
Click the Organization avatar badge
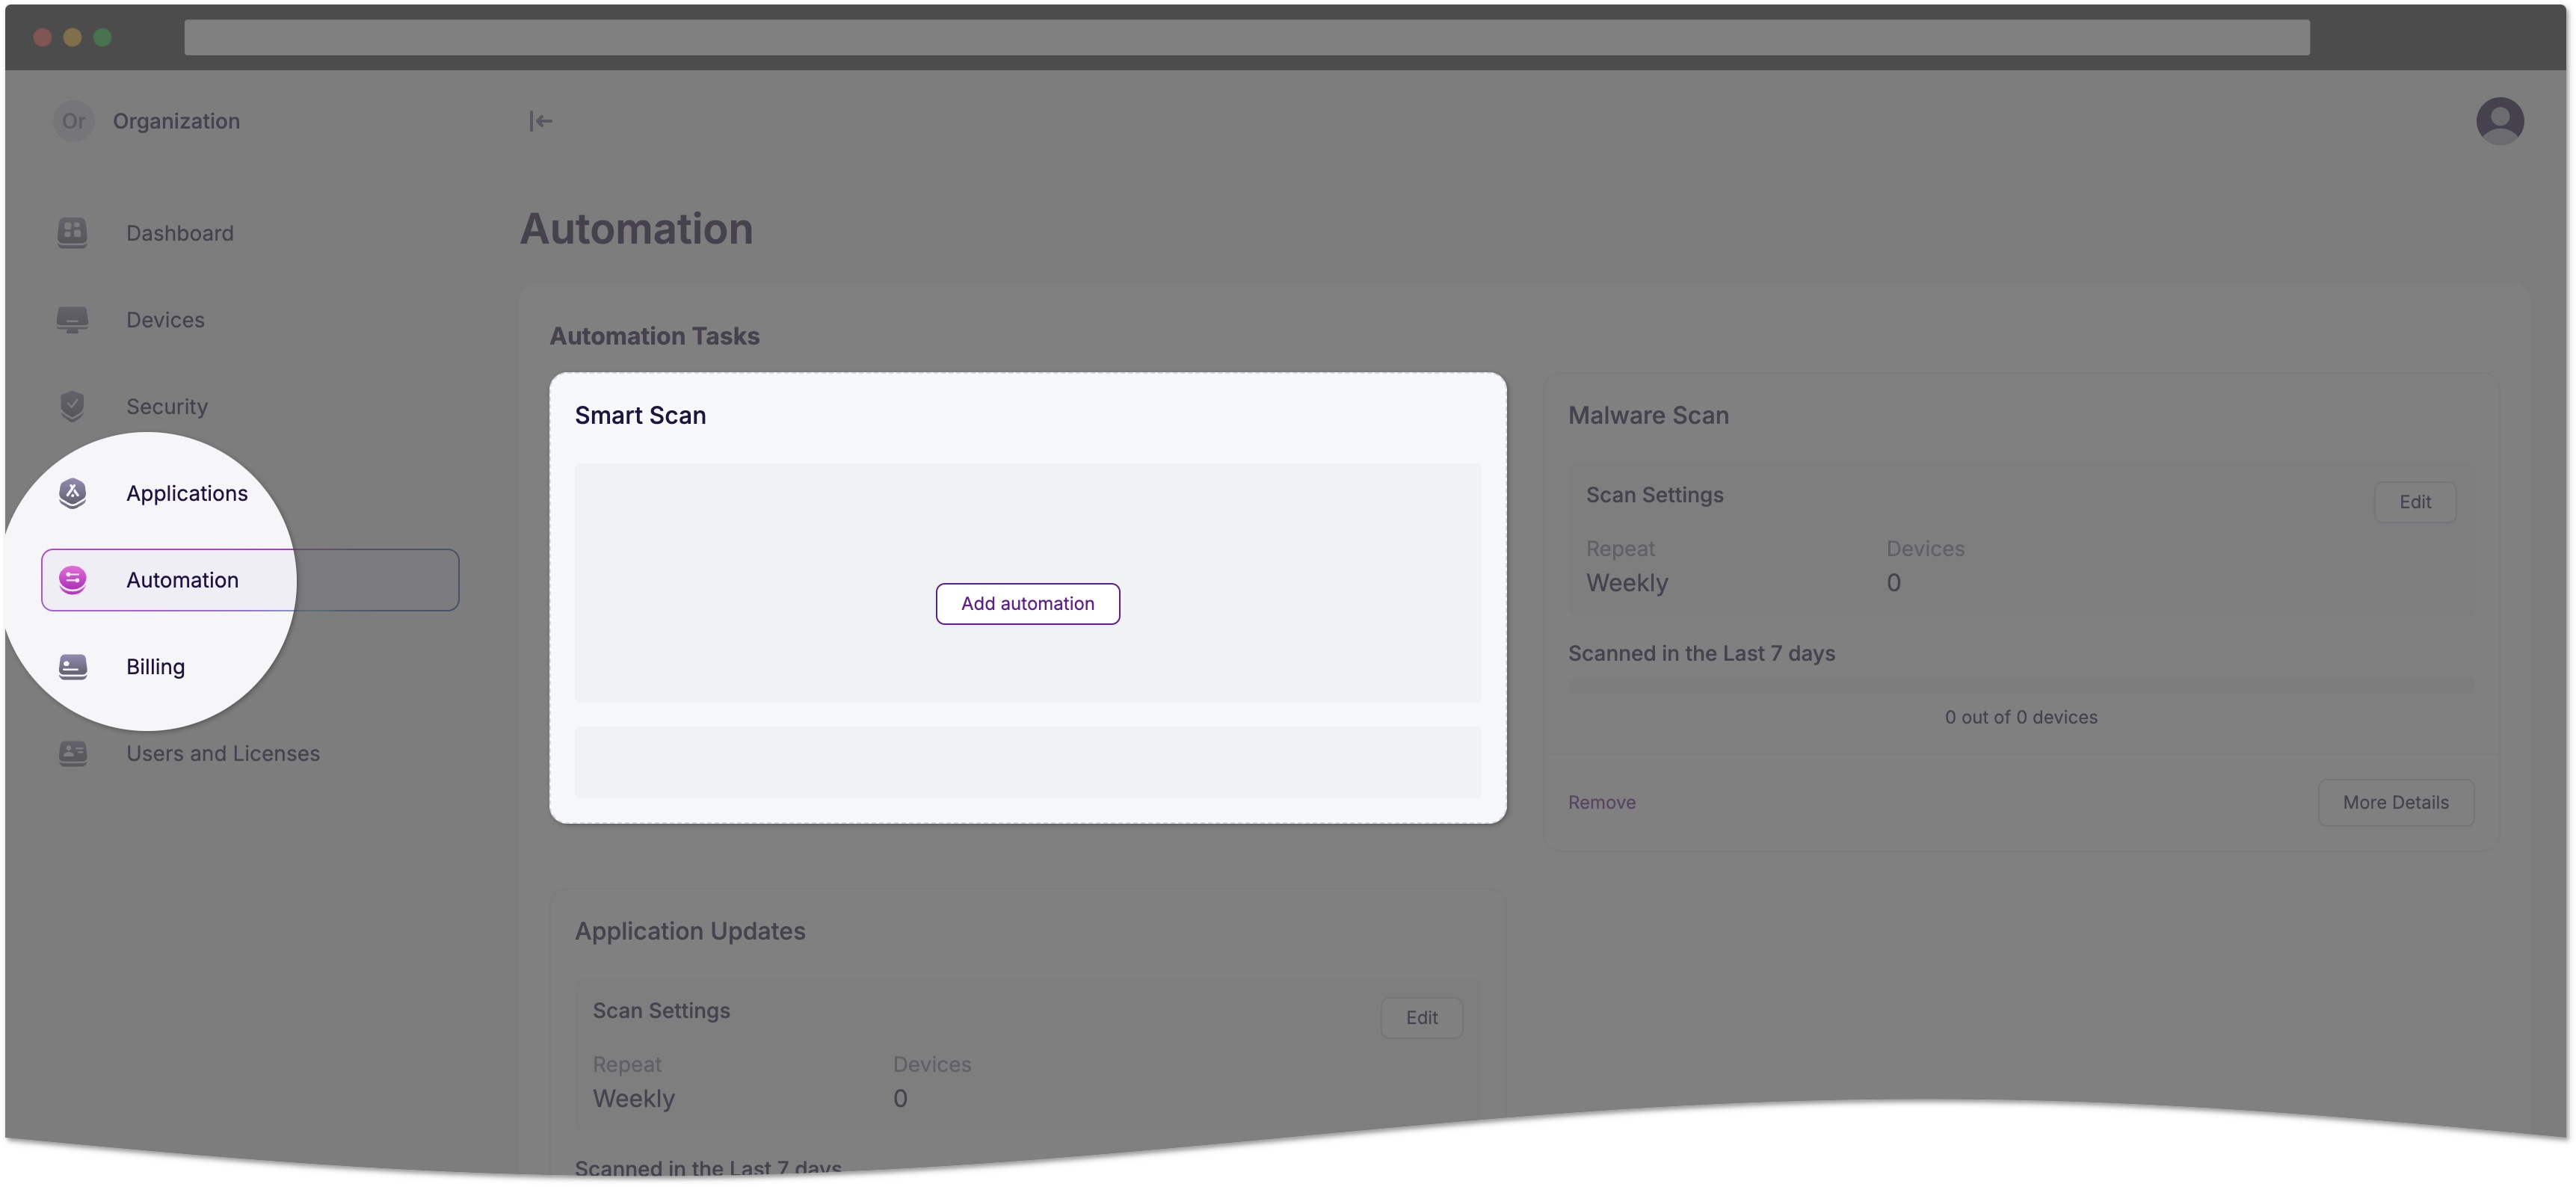point(73,121)
